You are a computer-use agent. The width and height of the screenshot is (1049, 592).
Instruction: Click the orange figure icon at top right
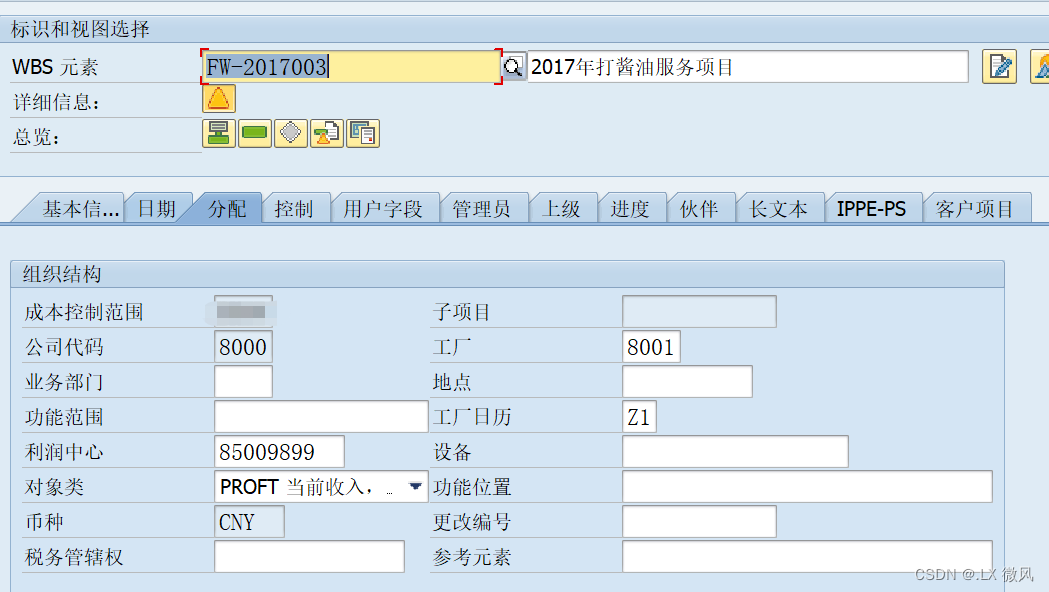click(x=1041, y=66)
